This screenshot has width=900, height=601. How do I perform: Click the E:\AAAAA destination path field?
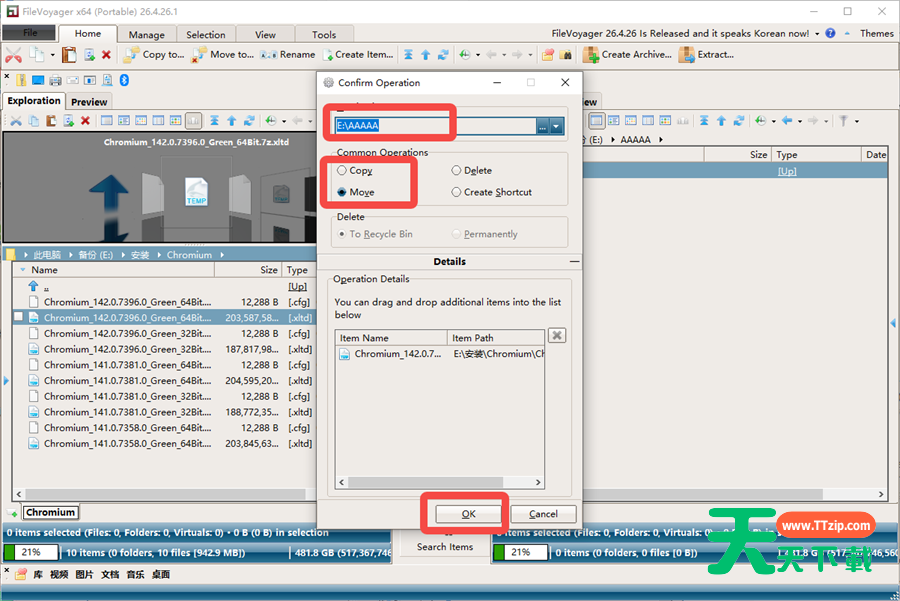click(x=435, y=126)
